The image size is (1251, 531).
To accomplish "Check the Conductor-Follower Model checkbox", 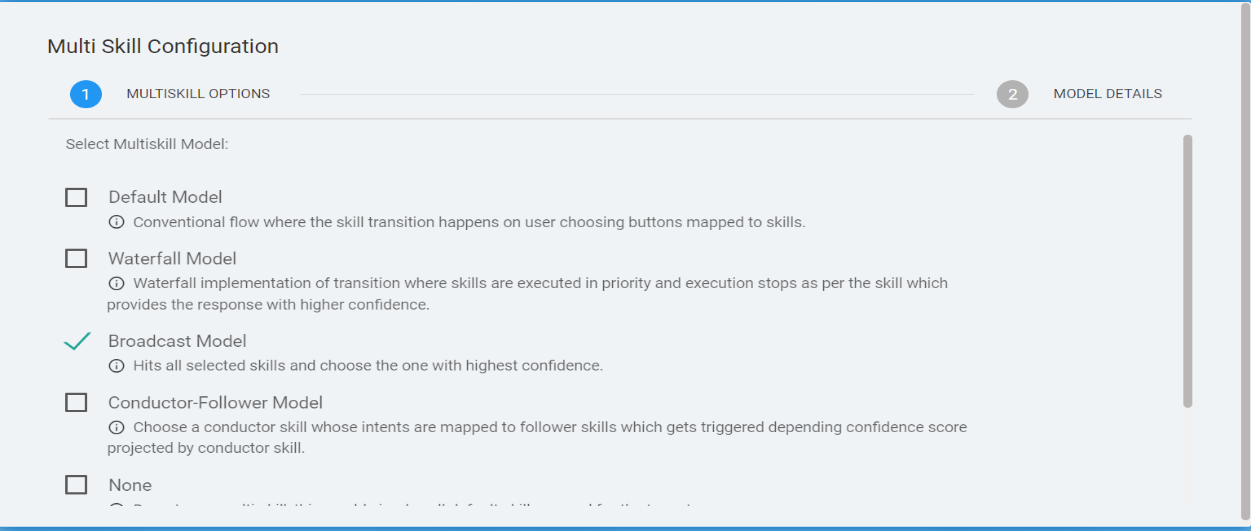I will pos(76,402).
